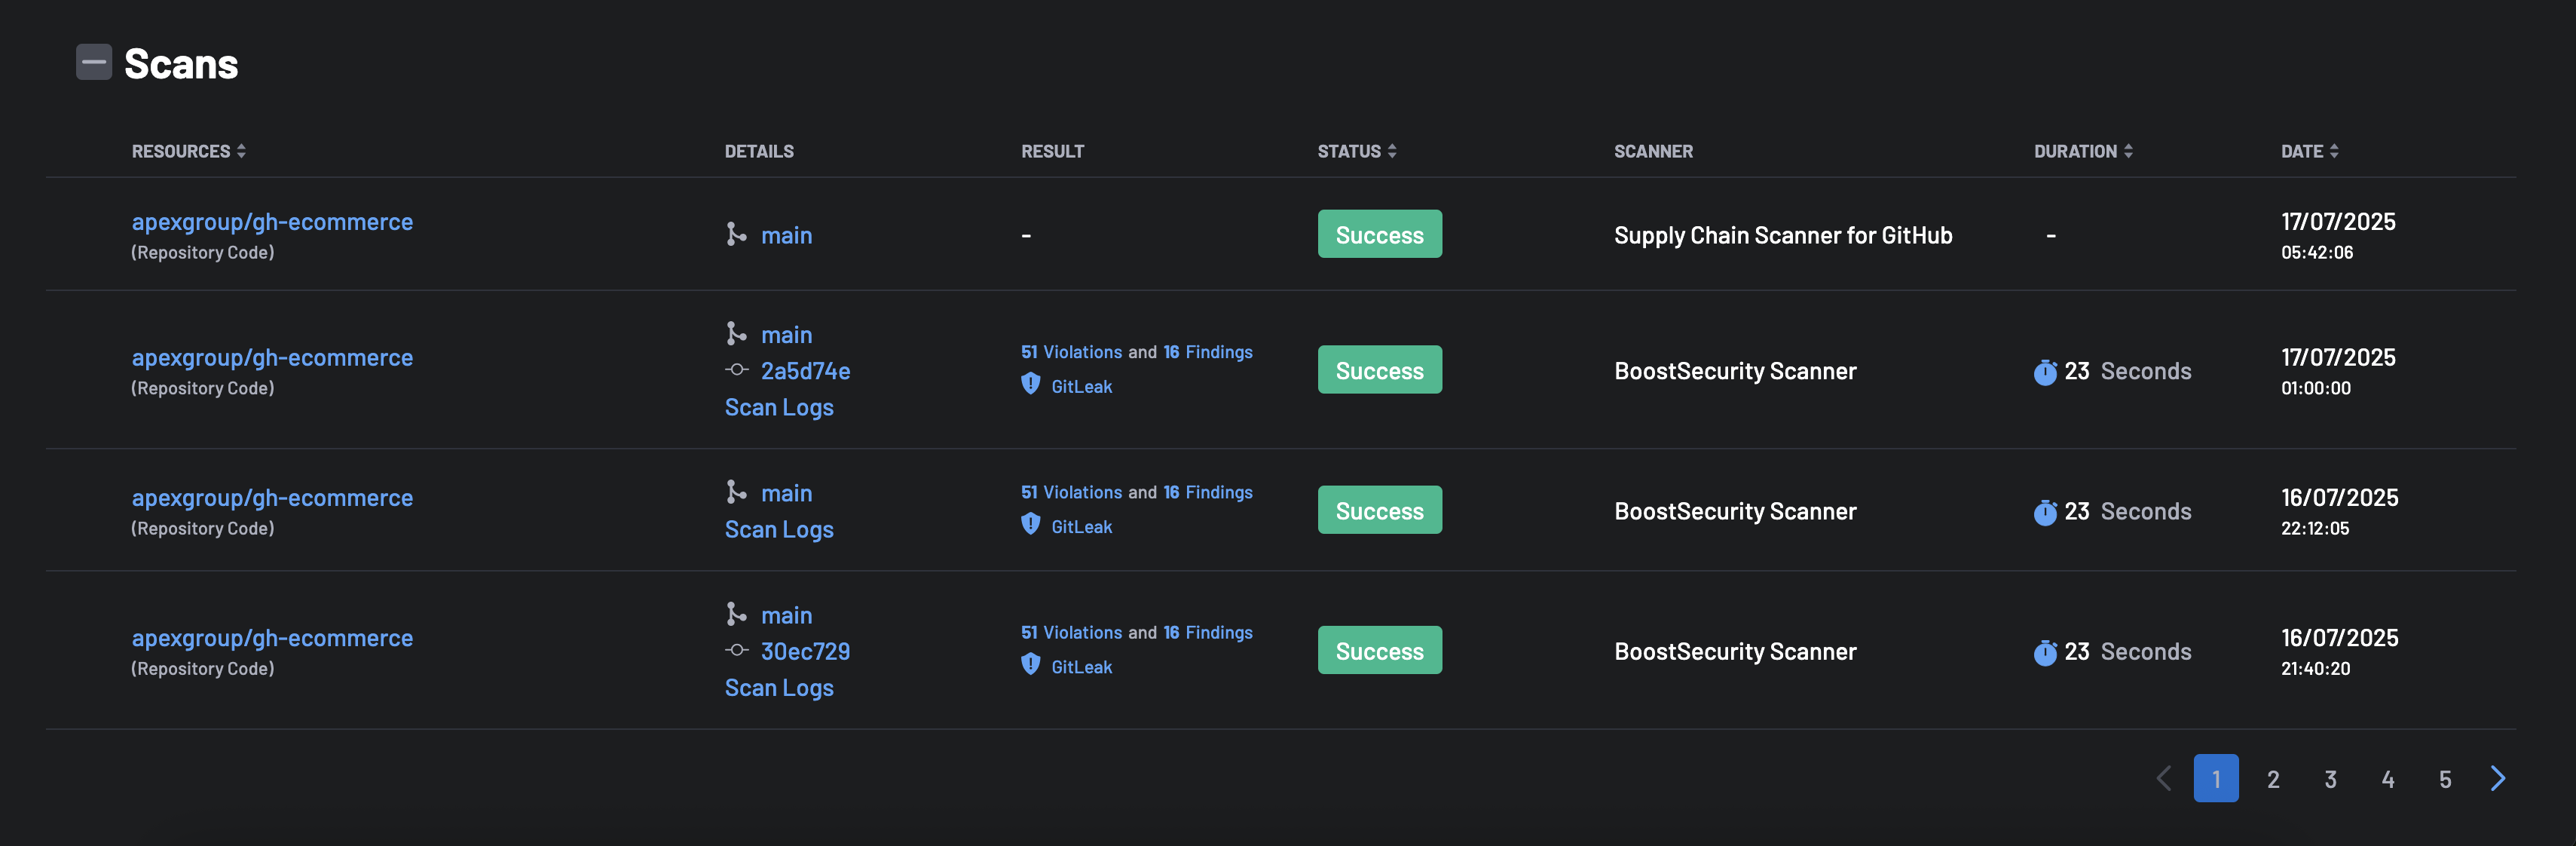Screen dimensions: 2576x846
Task: Click branch icon above commit 30ec729
Action: point(736,614)
